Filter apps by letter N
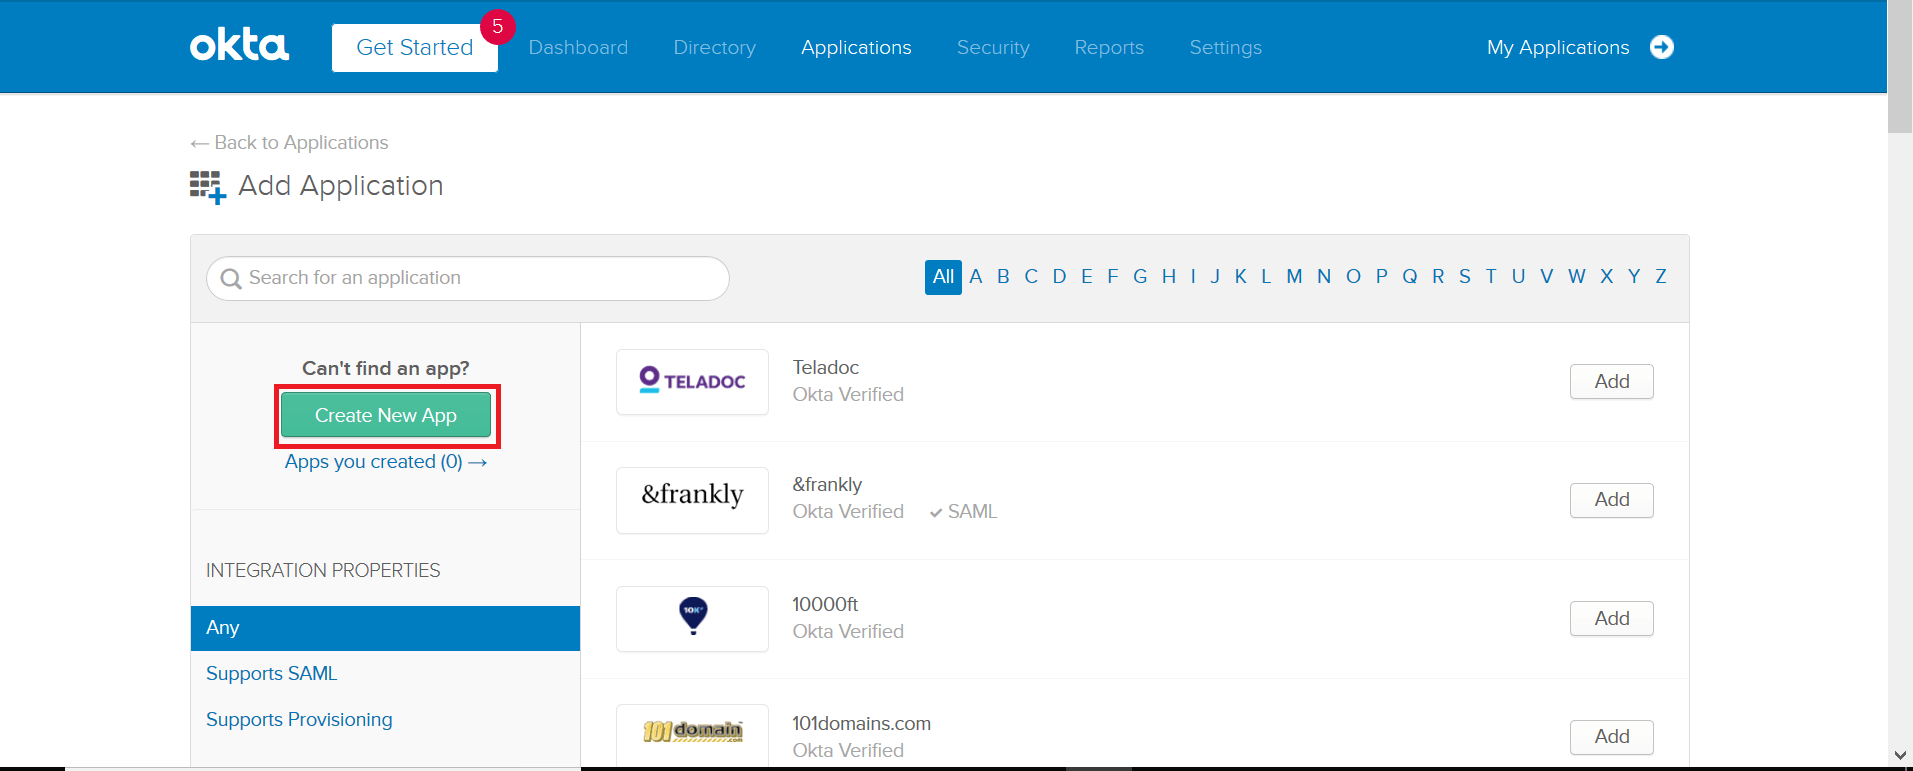Screen dimensions: 1913x771 (x=1324, y=277)
